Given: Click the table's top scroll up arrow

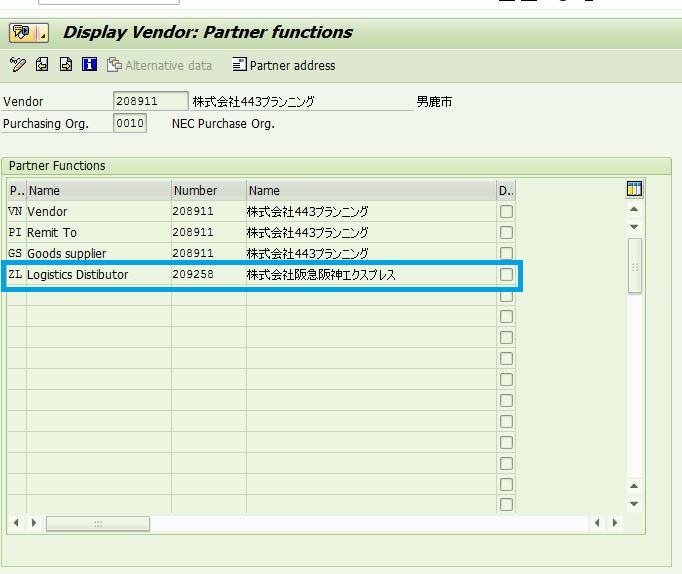Looking at the screenshot, I should 634,210.
